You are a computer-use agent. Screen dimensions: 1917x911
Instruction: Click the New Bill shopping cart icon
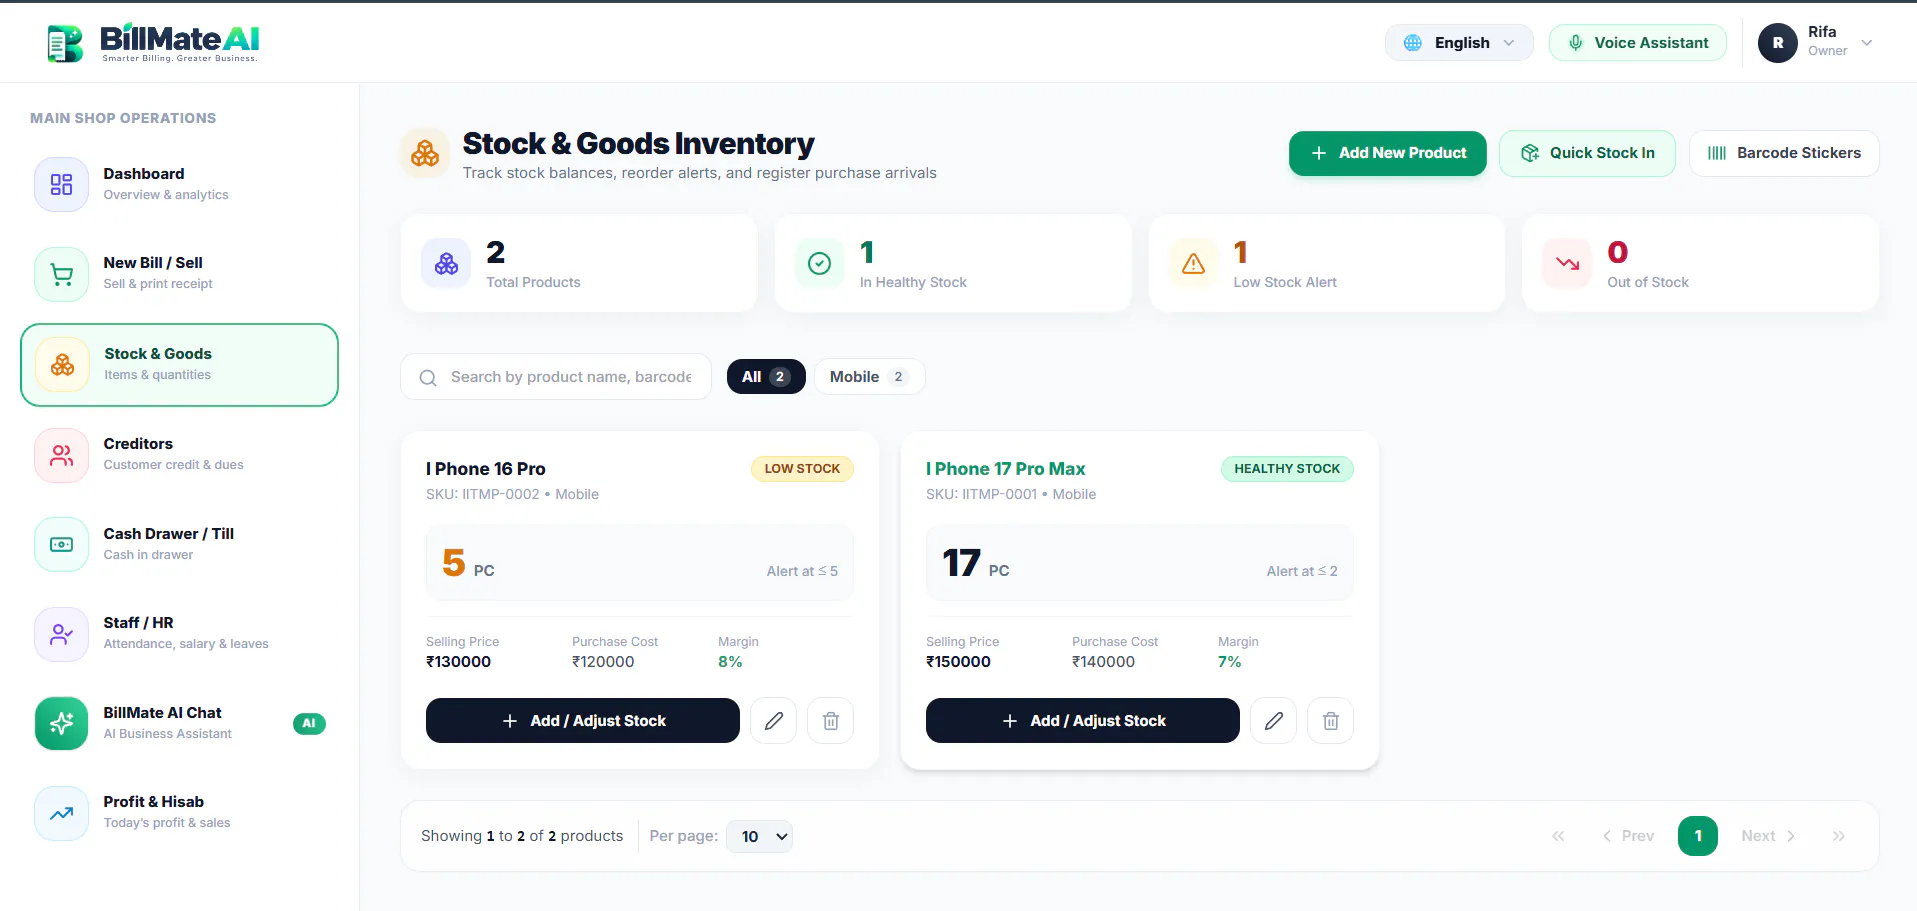pos(62,274)
